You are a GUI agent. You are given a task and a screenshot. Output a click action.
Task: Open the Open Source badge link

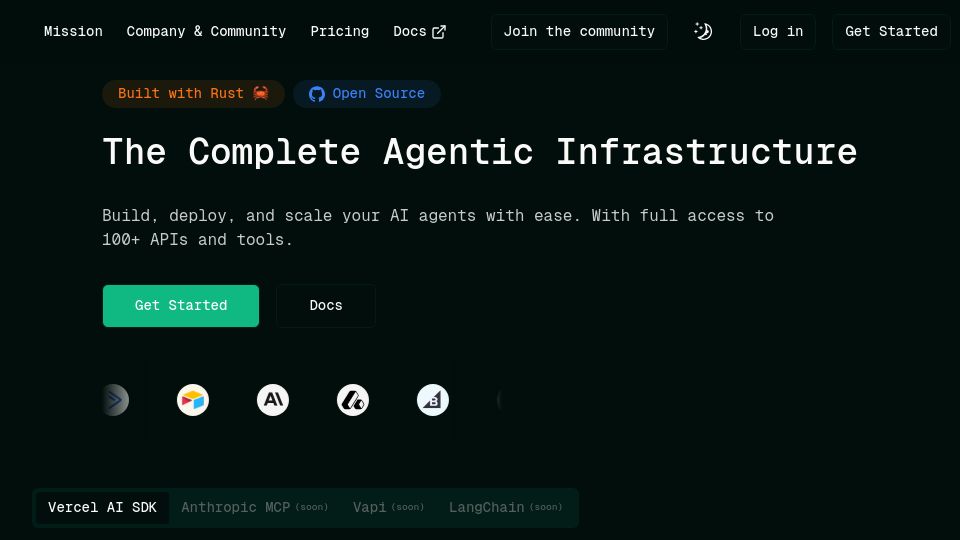coord(367,94)
